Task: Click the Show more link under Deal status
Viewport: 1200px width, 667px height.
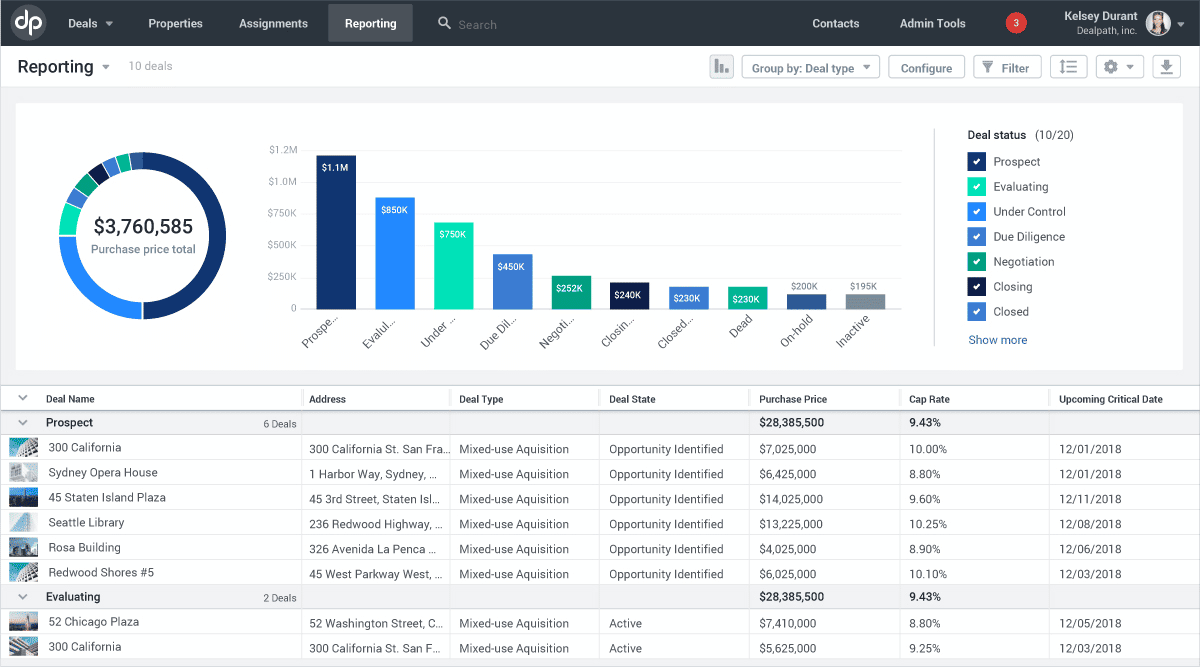Action: pos(997,340)
